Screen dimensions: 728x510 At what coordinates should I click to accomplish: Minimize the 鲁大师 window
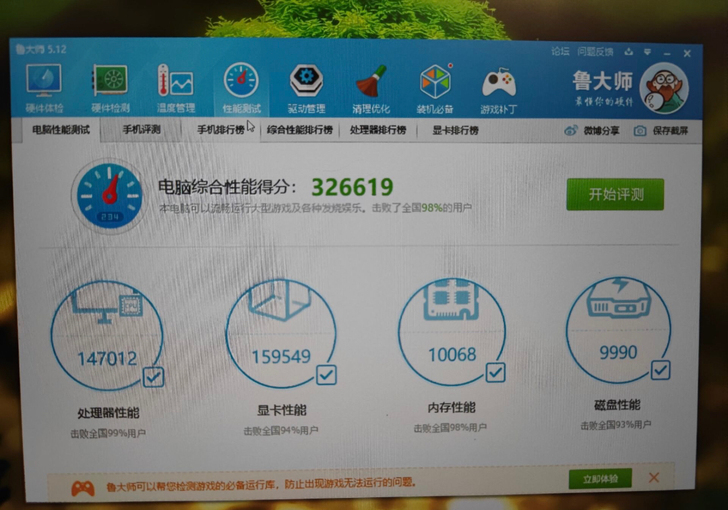click(667, 54)
